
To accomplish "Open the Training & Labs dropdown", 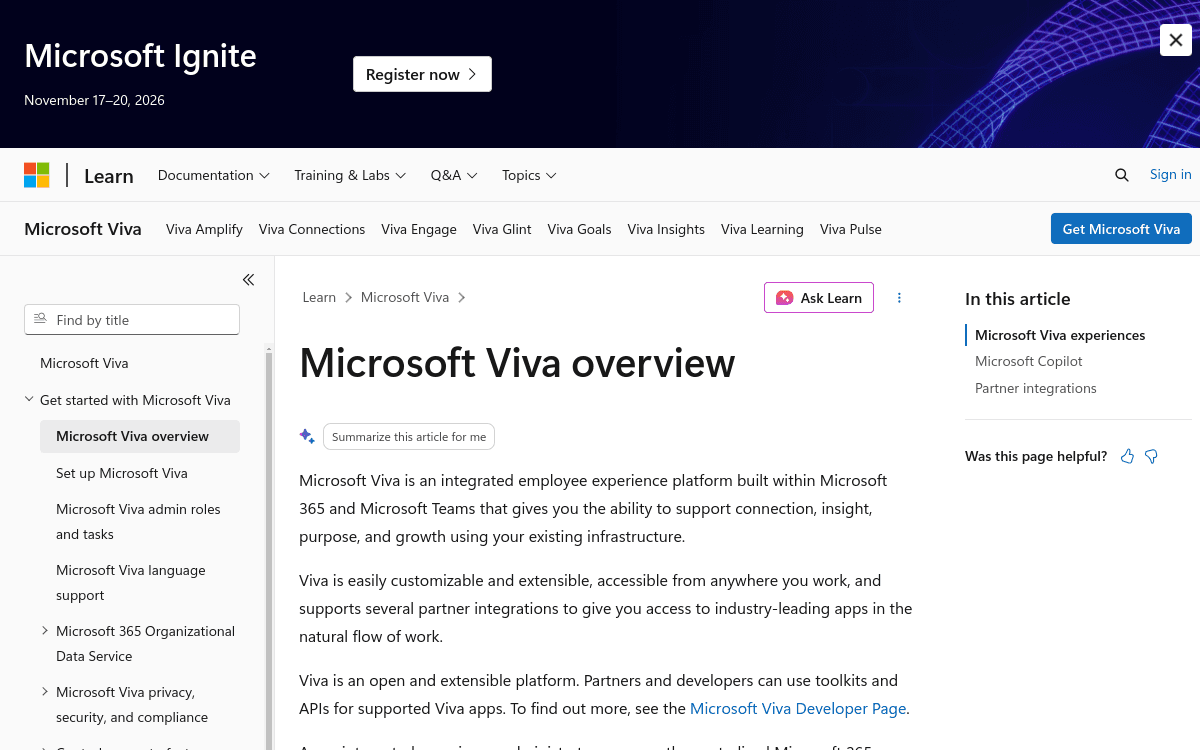I will click(350, 175).
